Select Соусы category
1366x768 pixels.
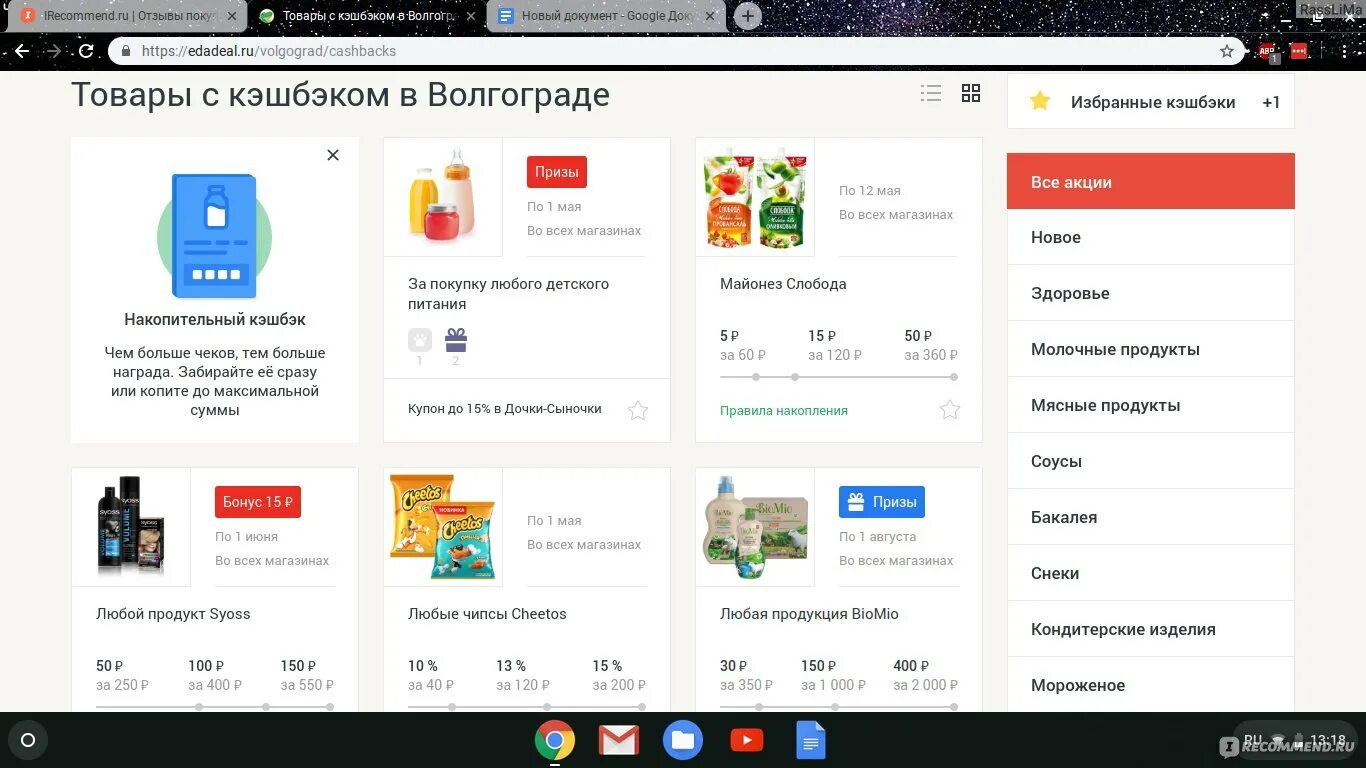click(1150, 461)
